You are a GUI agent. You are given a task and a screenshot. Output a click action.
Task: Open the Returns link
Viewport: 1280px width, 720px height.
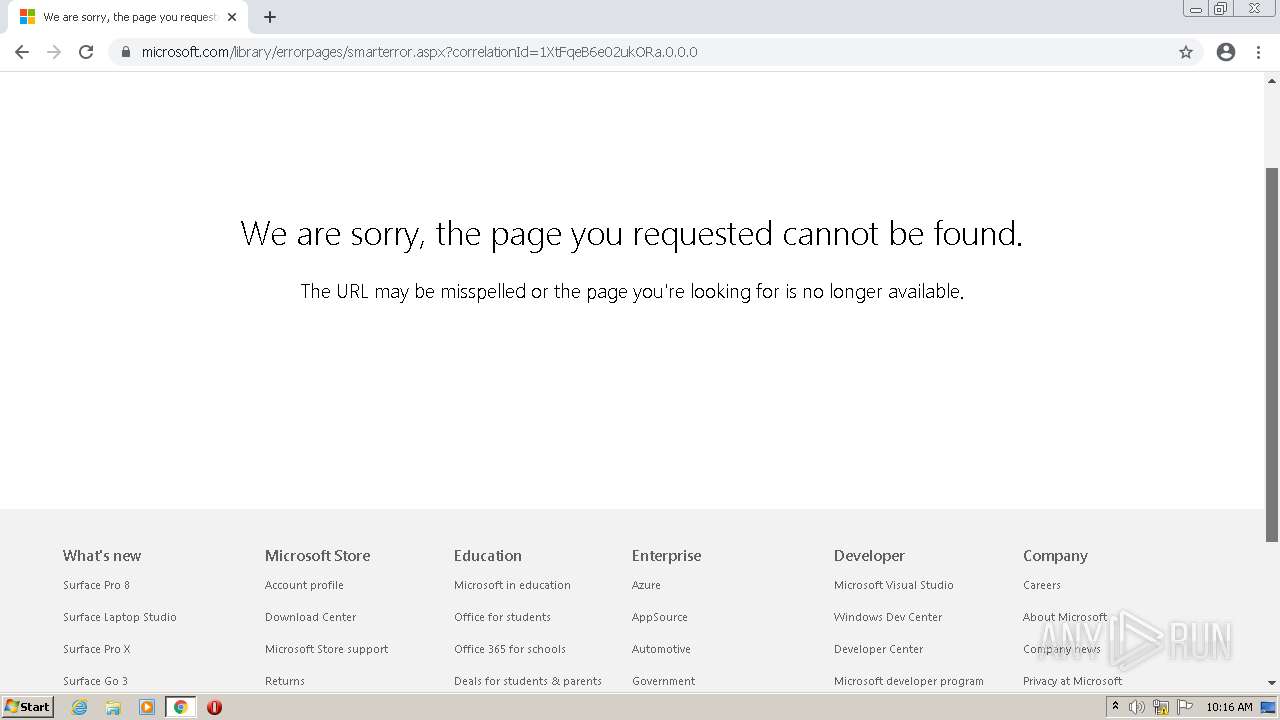point(285,681)
